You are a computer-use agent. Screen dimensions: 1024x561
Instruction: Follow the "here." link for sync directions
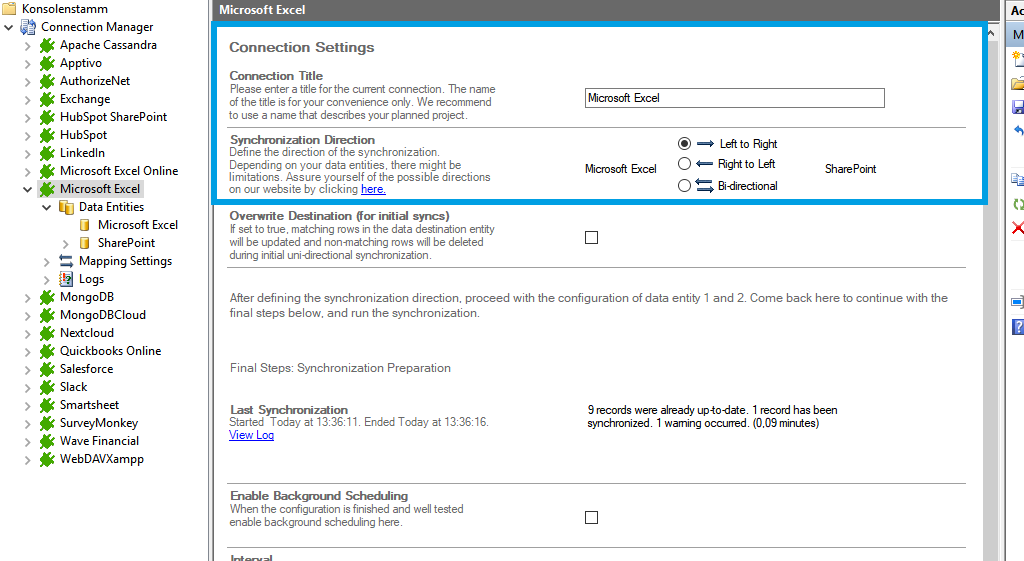(x=373, y=189)
